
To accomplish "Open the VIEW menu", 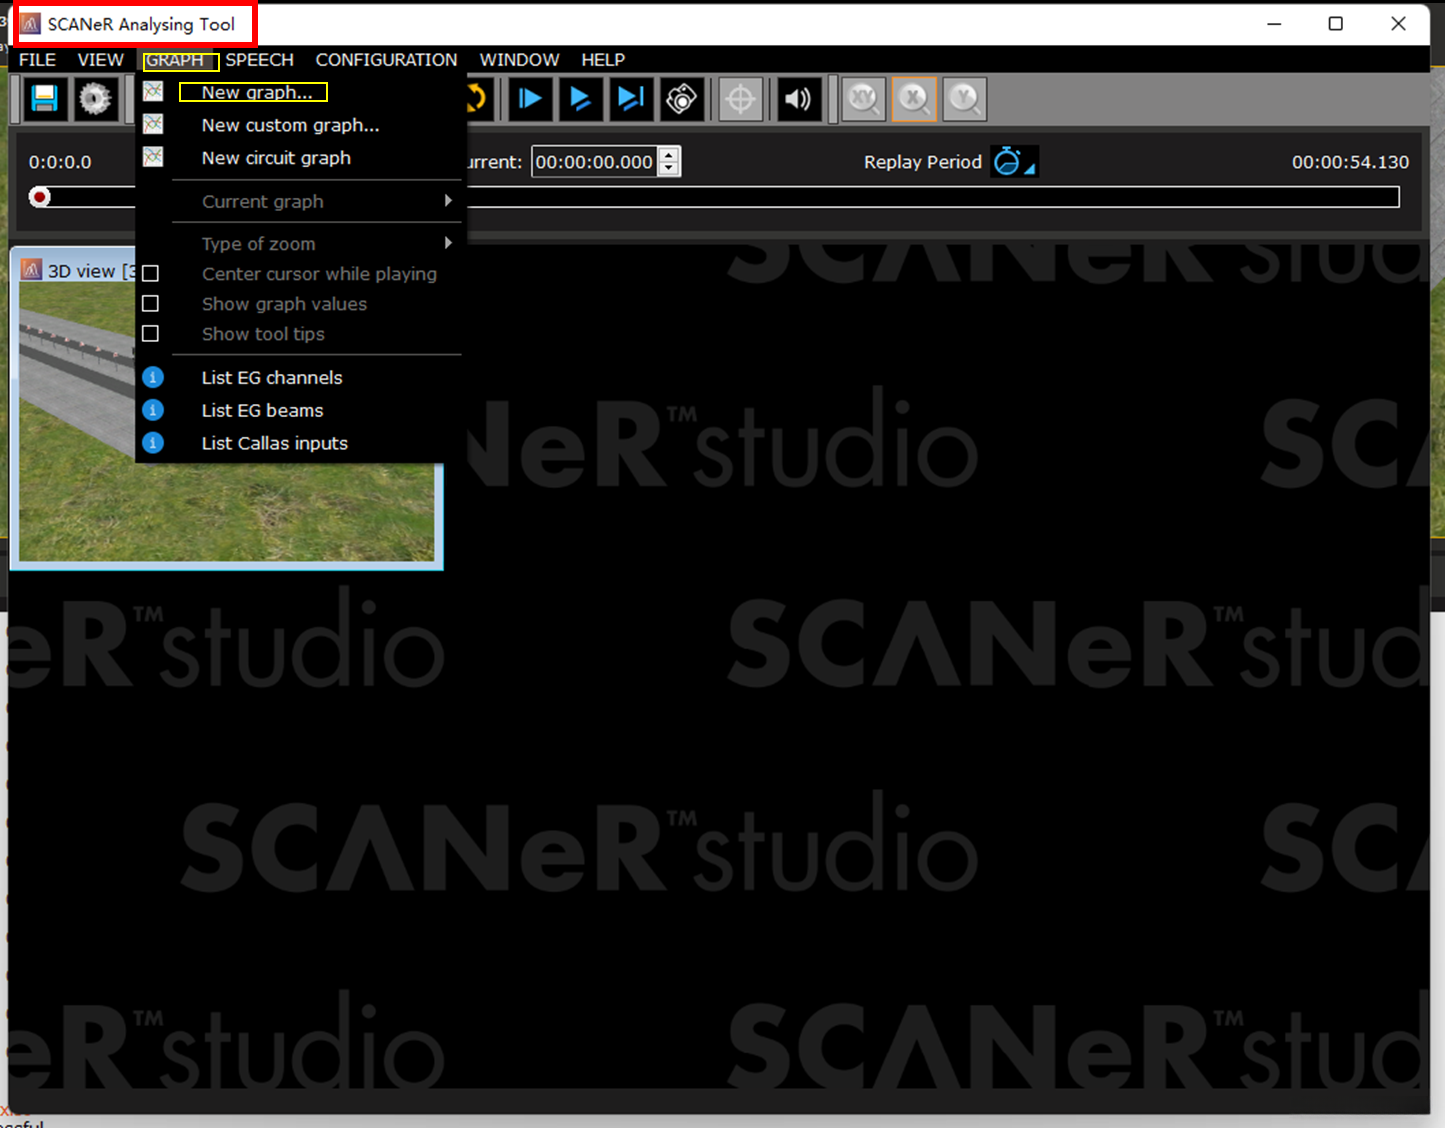I will tap(101, 60).
